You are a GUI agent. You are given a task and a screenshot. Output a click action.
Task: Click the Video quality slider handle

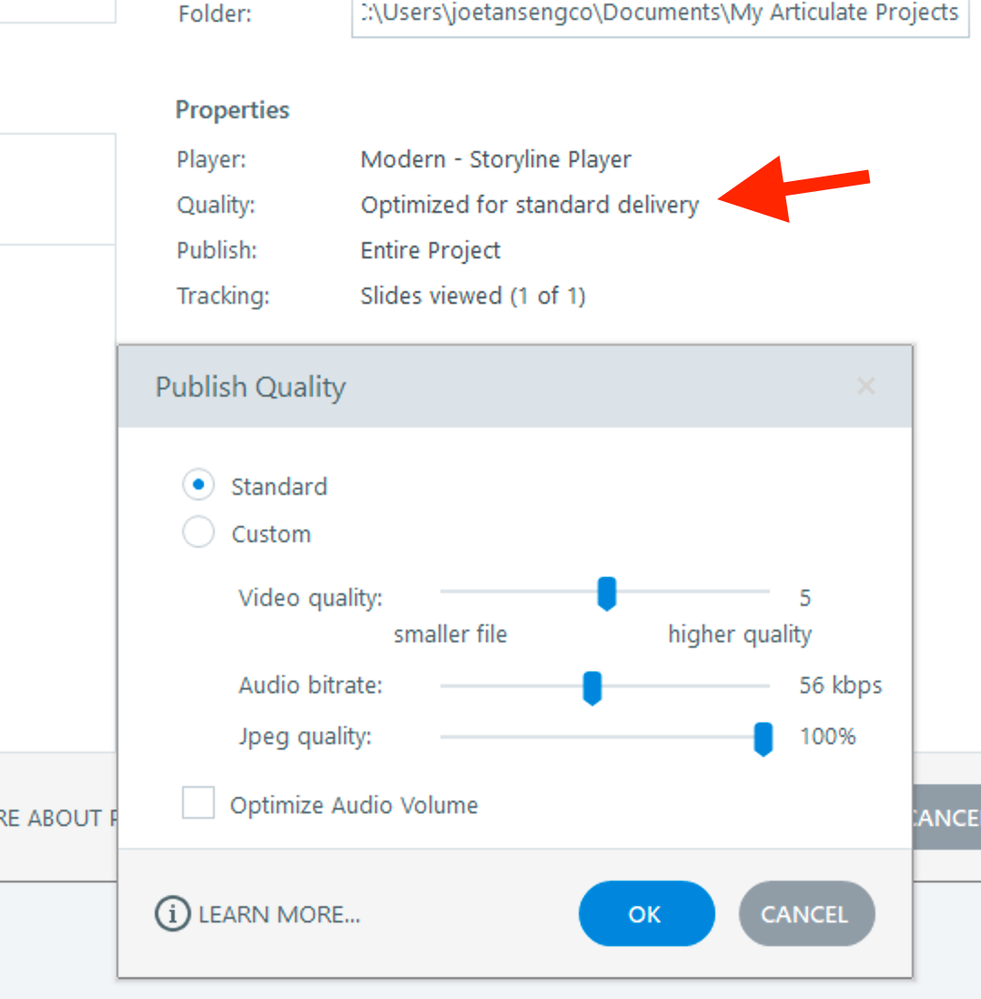click(606, 593)
